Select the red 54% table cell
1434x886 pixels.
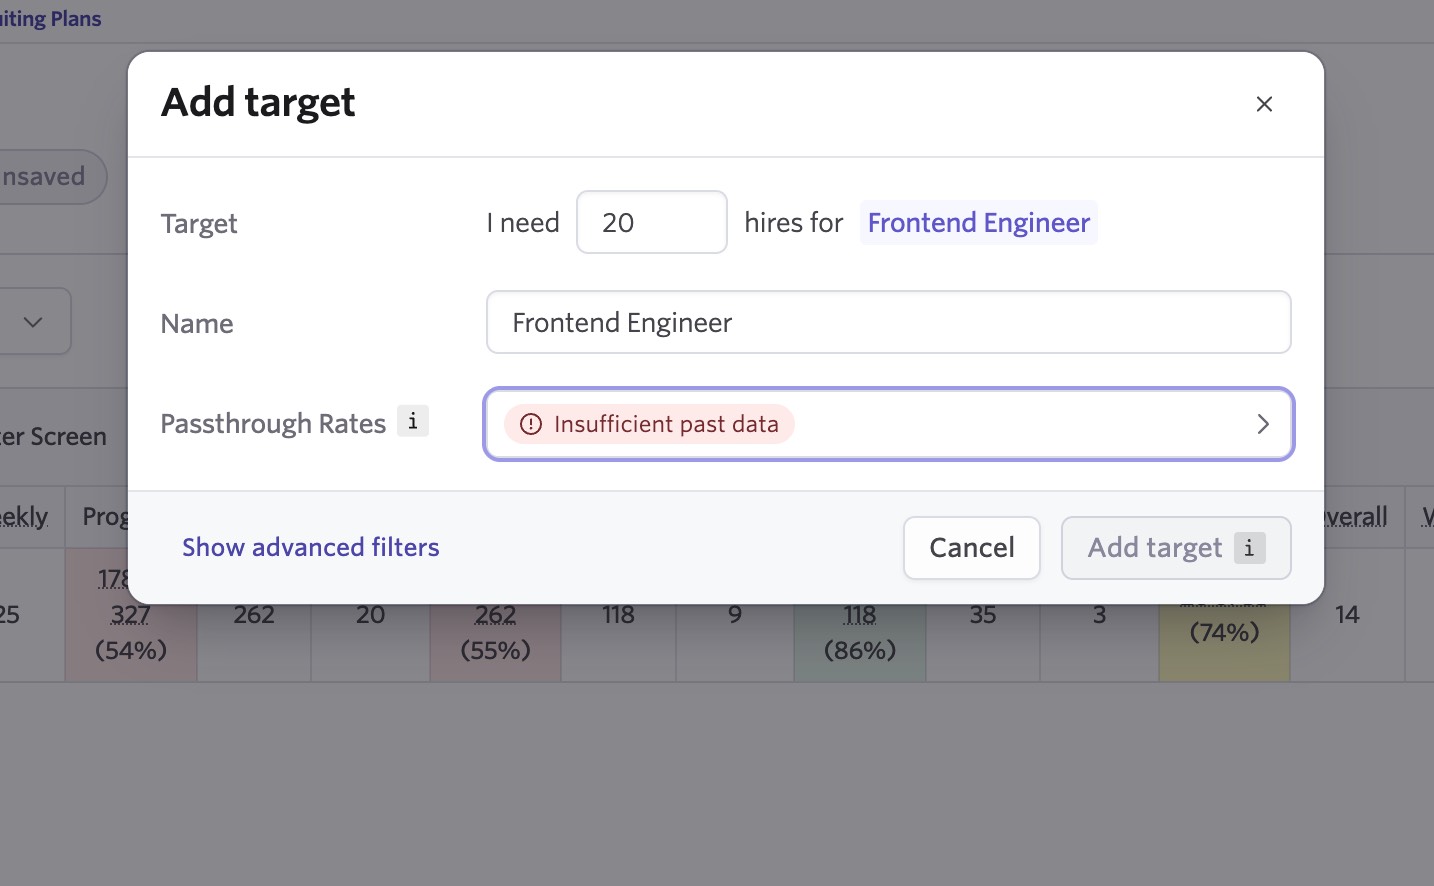click(x=131, y=614)
